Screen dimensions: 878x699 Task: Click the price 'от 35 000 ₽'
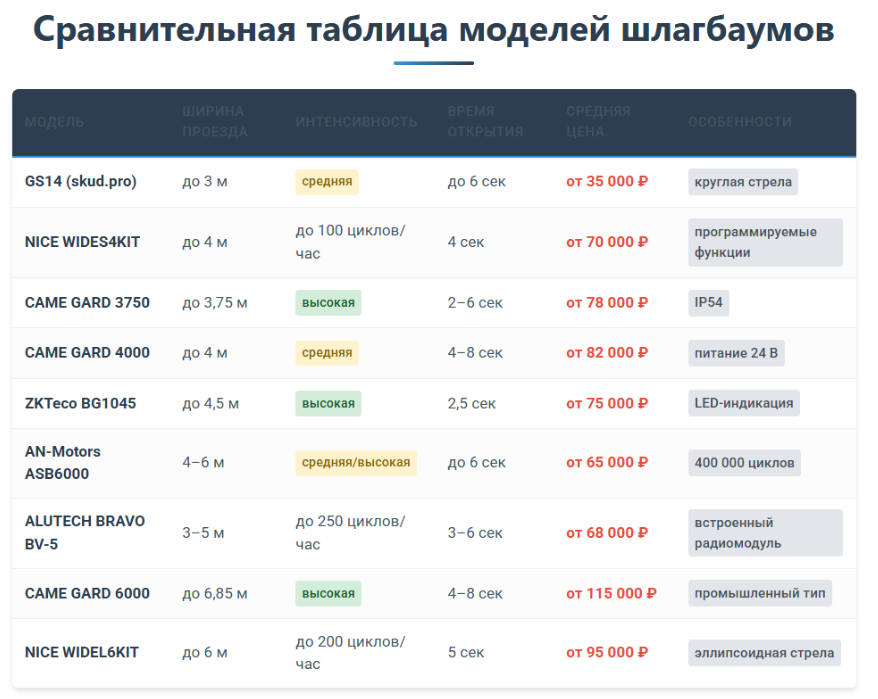pos(607,181)
